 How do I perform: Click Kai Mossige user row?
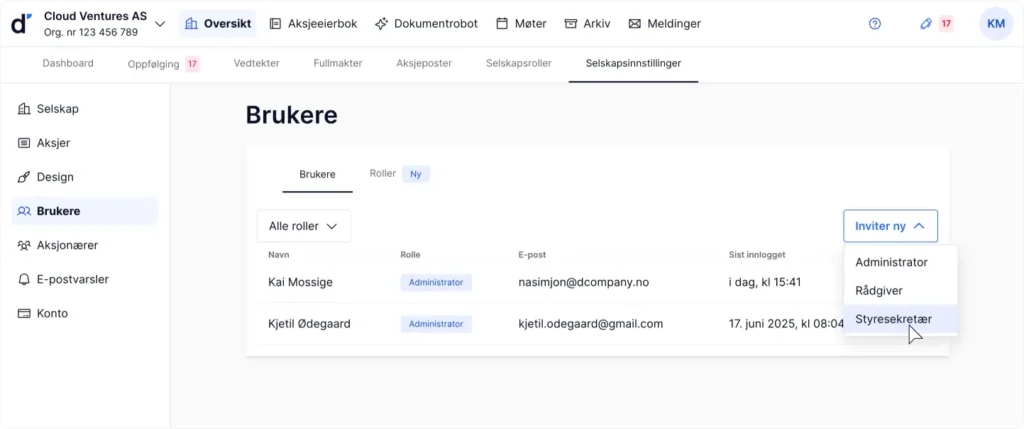[301, 282]
